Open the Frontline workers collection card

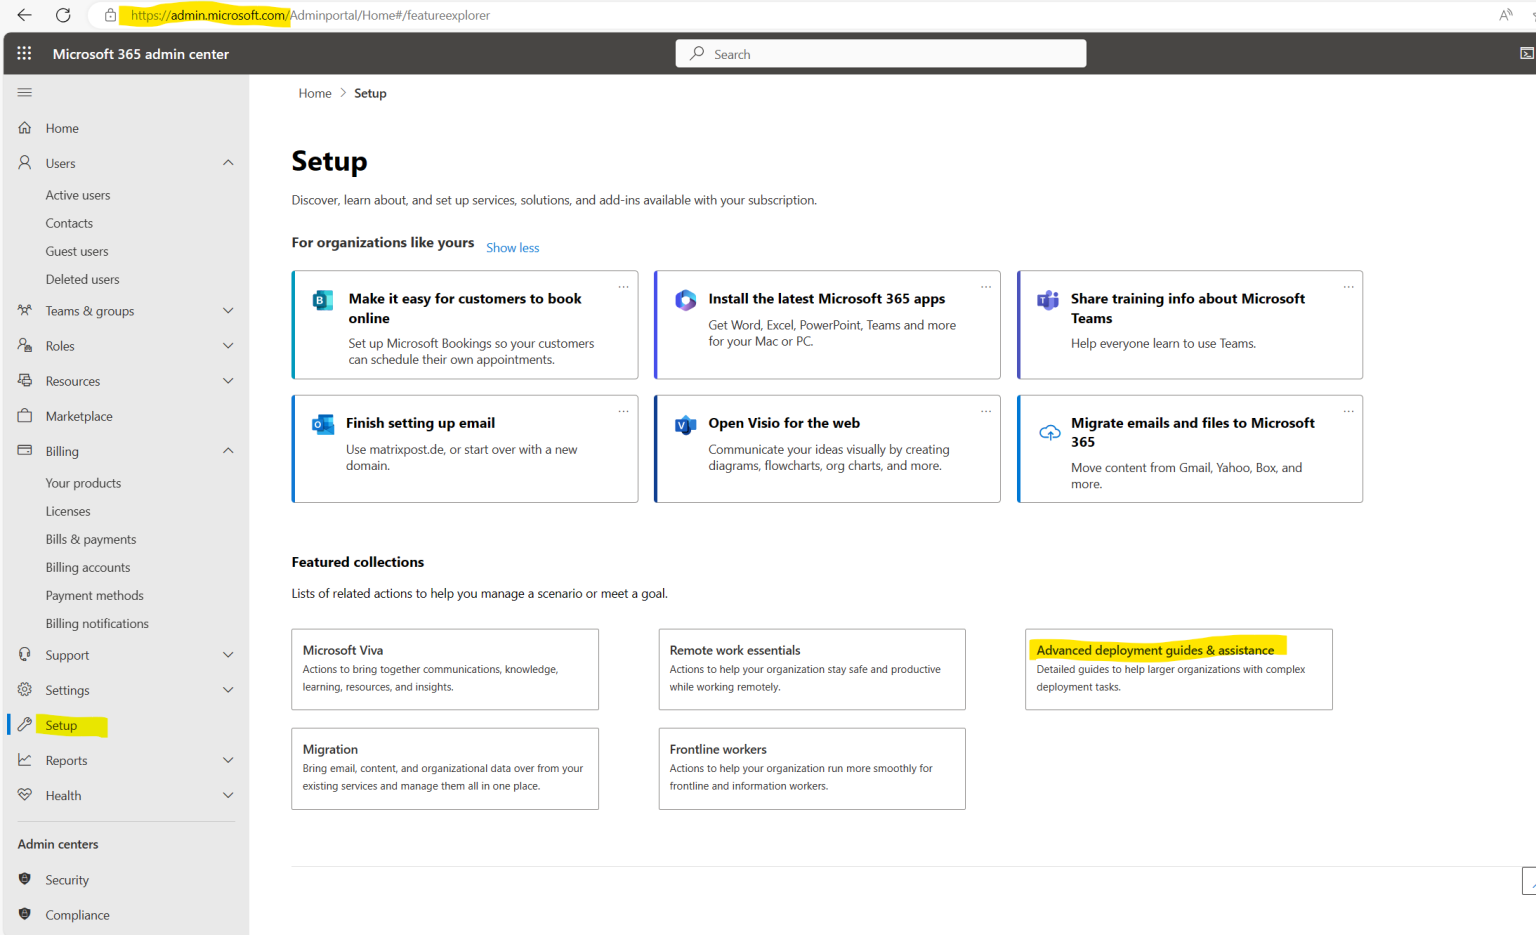point(812,768)
